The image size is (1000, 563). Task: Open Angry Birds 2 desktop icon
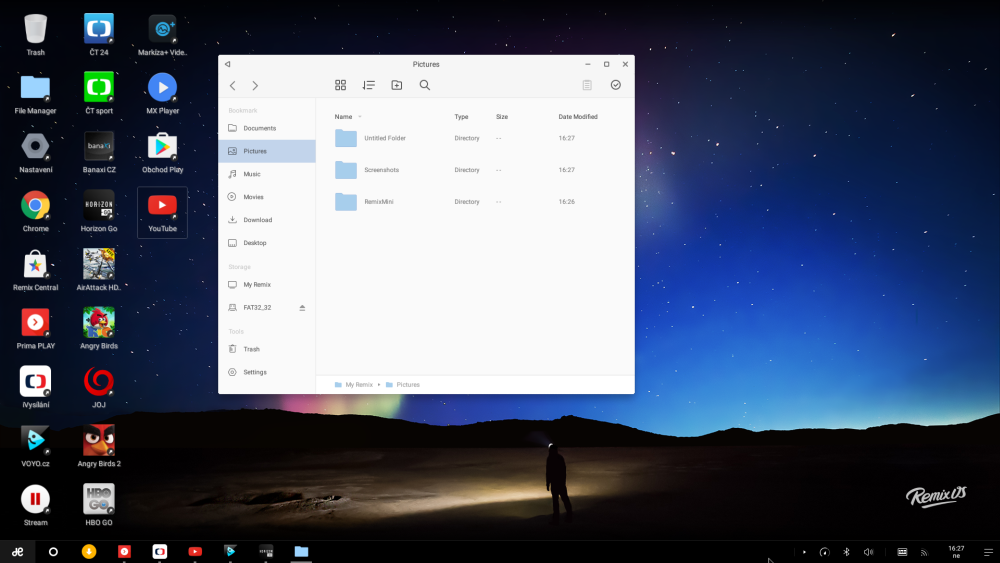pyautogui.click(x=99, y=447)
